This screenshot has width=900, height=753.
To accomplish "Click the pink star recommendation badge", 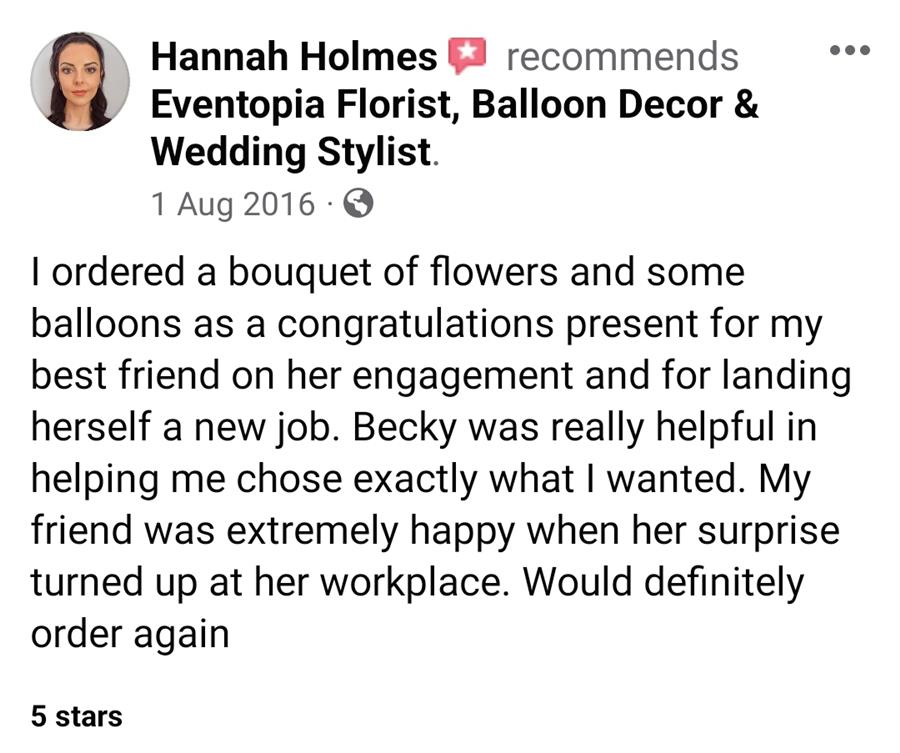I will tap(467, 55).
